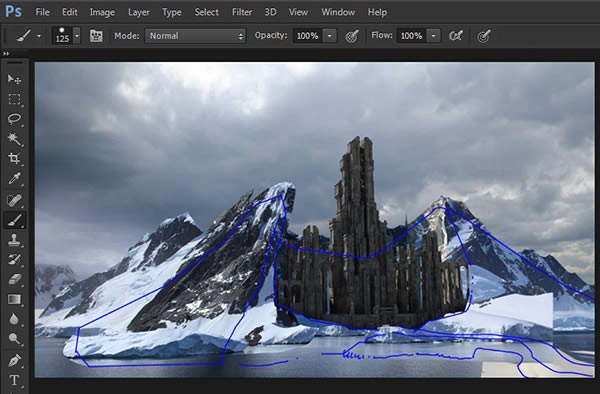Toggle pressure for size button
Viewport: 600px width, 394px height.
484,36
